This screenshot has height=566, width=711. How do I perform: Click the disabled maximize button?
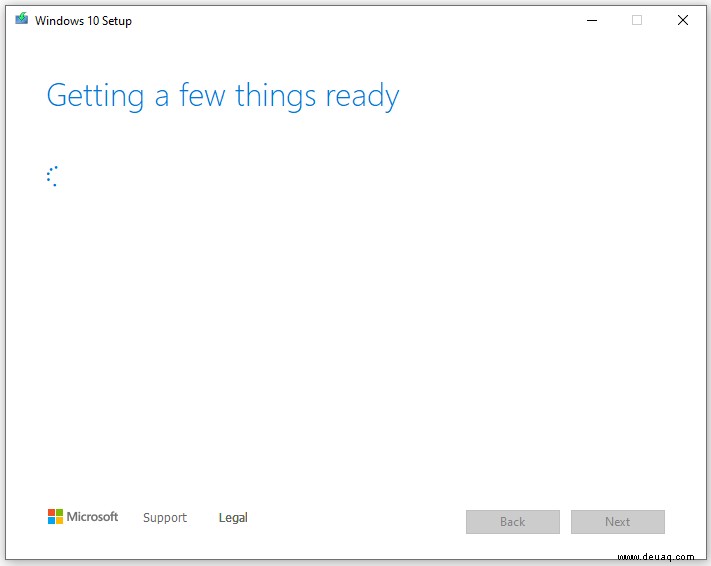pos(637,20)
